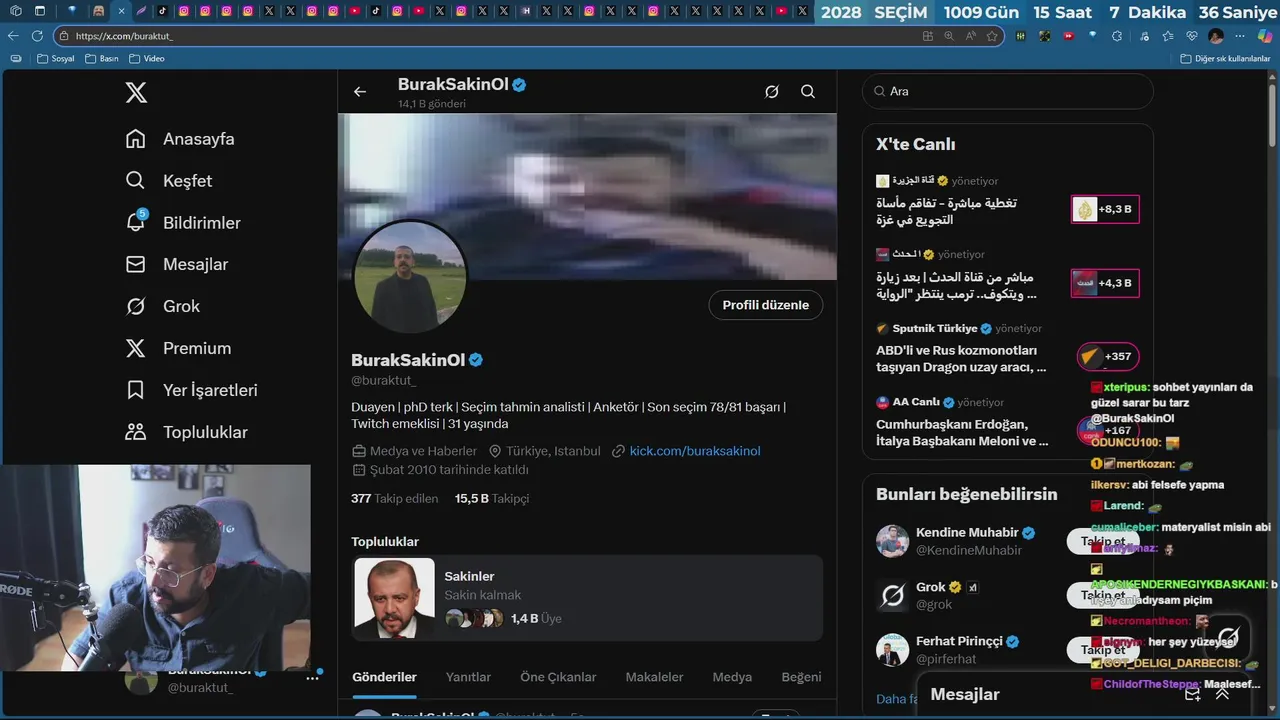
Task: Click the red fast-forward extension icon
Action: point(1069,36)
